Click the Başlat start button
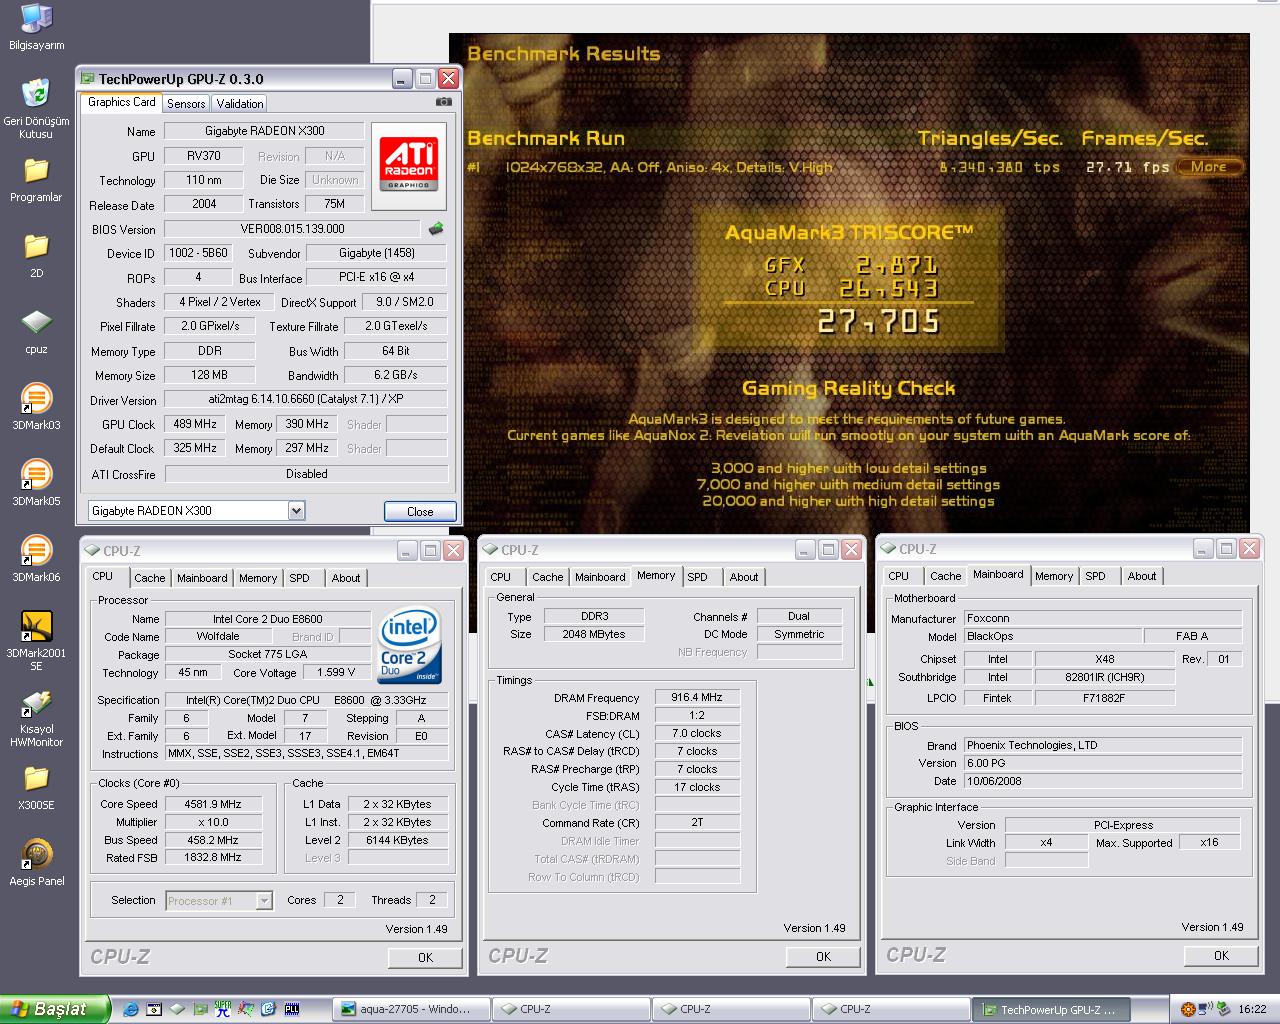Viewport: 1280px width, 1024px height. (x=55, y=1009)
